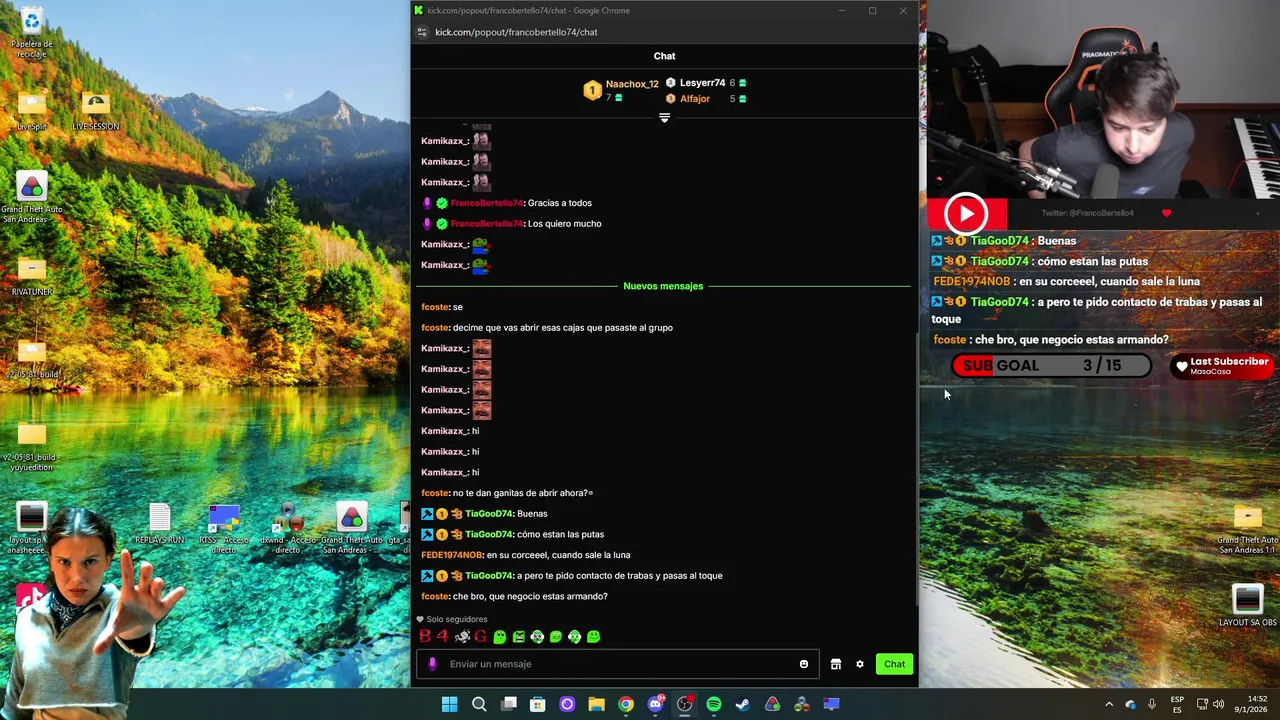
Task: Open Steam from the taskbar
Action: pos(743,704)
